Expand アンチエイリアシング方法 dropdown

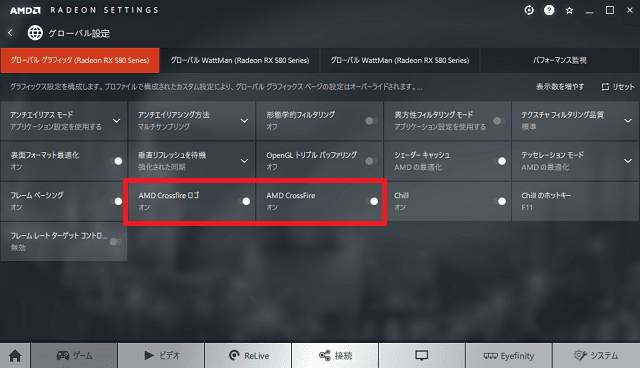tap(244, 121)
